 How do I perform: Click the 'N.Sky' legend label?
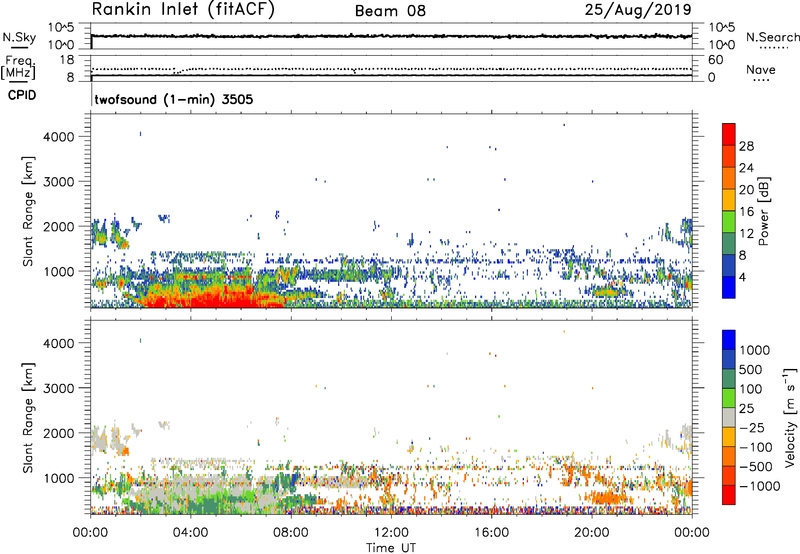(19, 38)
